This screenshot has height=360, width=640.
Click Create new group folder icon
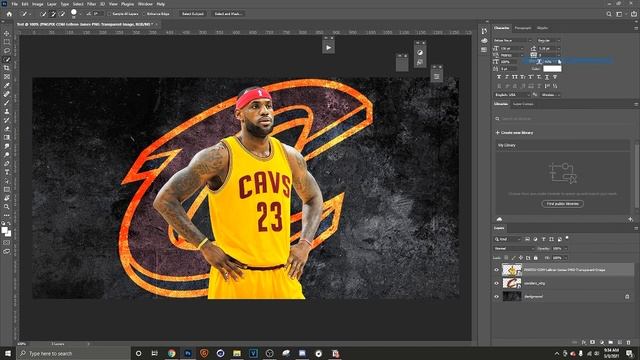point(611,342)
